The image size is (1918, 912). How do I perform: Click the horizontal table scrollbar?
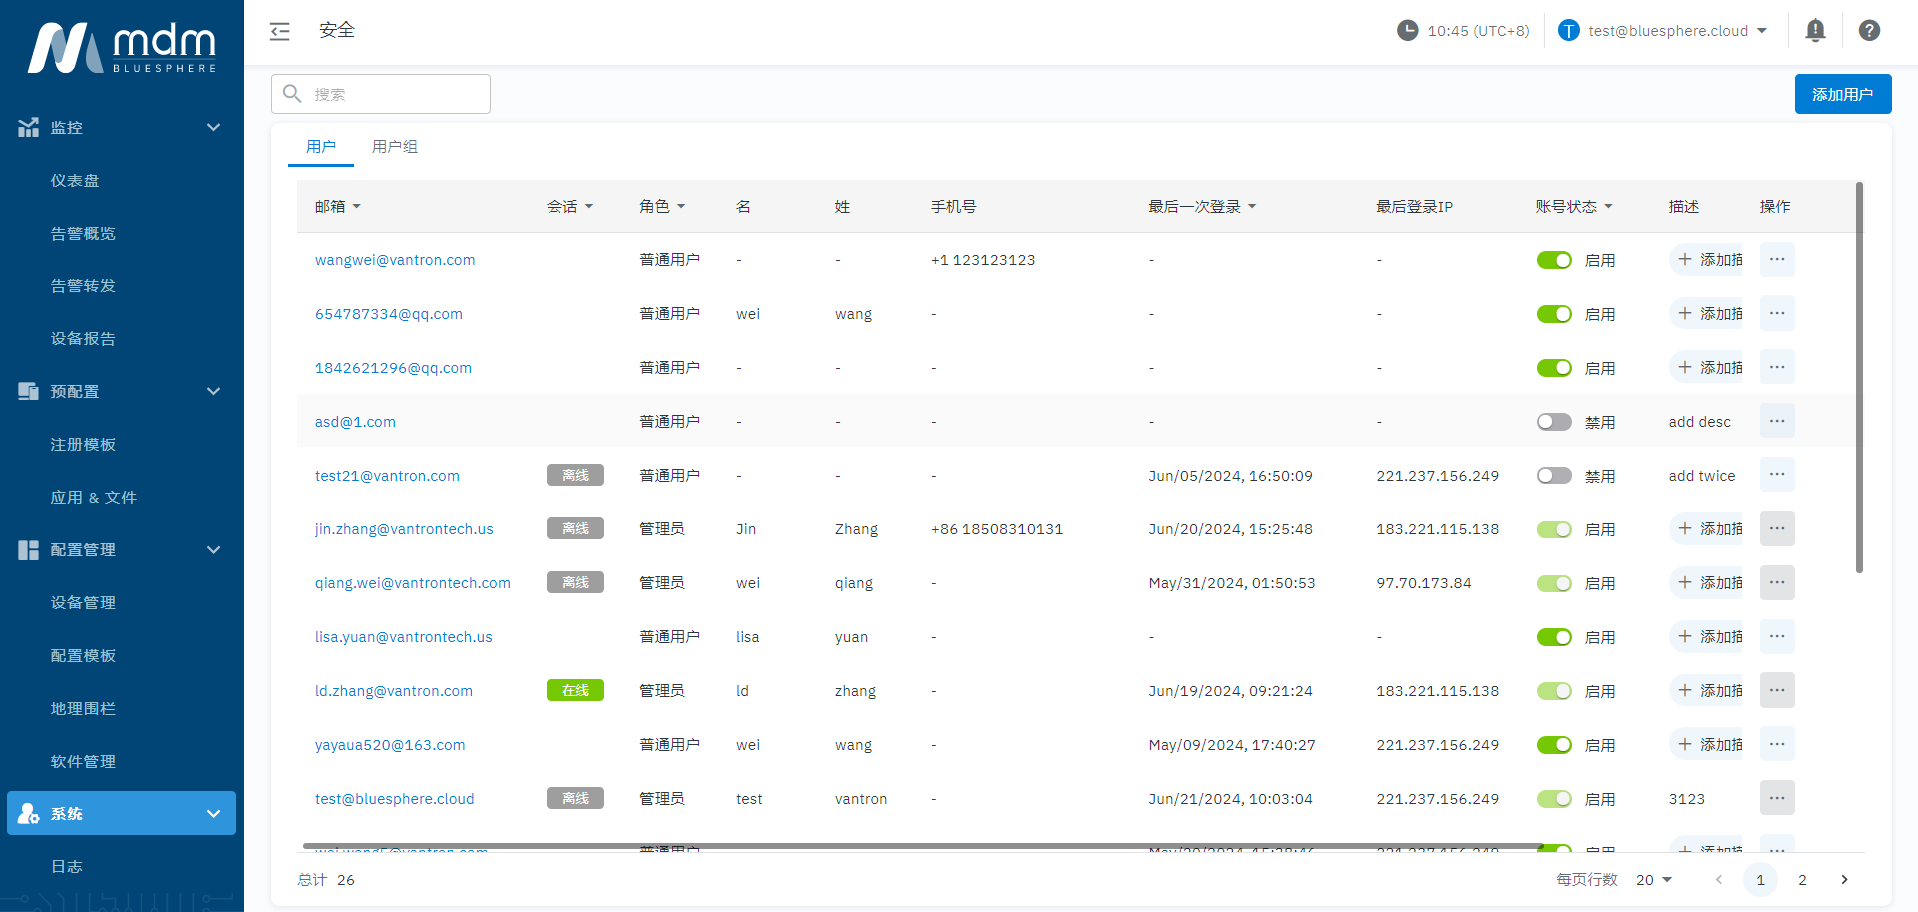tap(920, 846)
